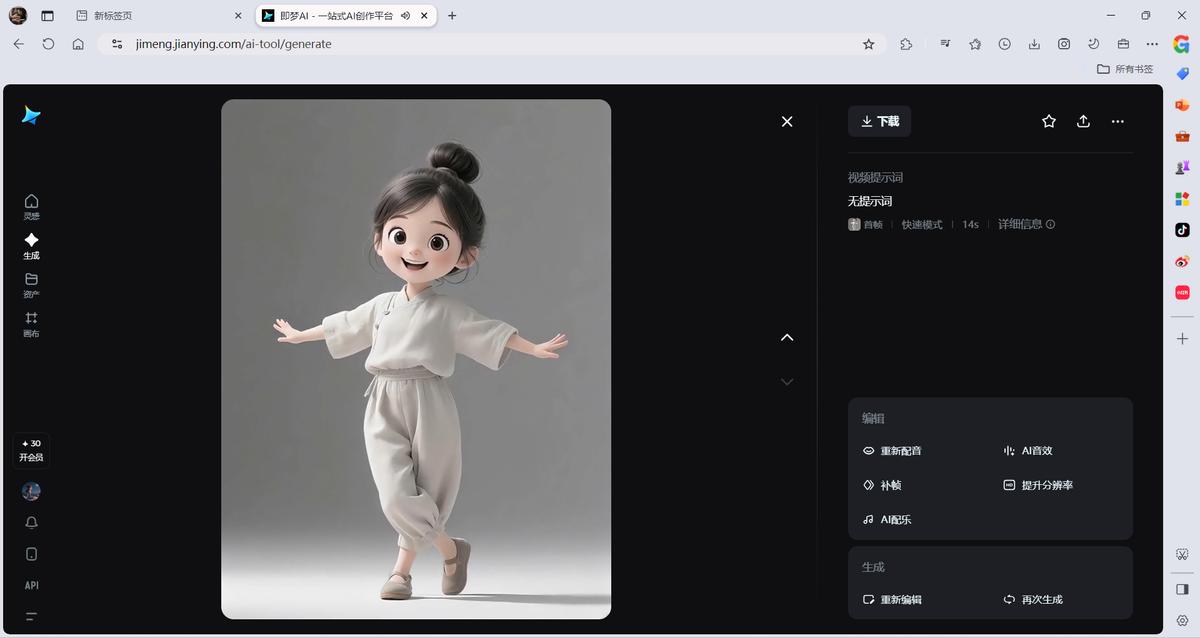Open the browser extensions puzzle icon
The width and height of the screenshot is (1200, 638).
coord(906,44)
